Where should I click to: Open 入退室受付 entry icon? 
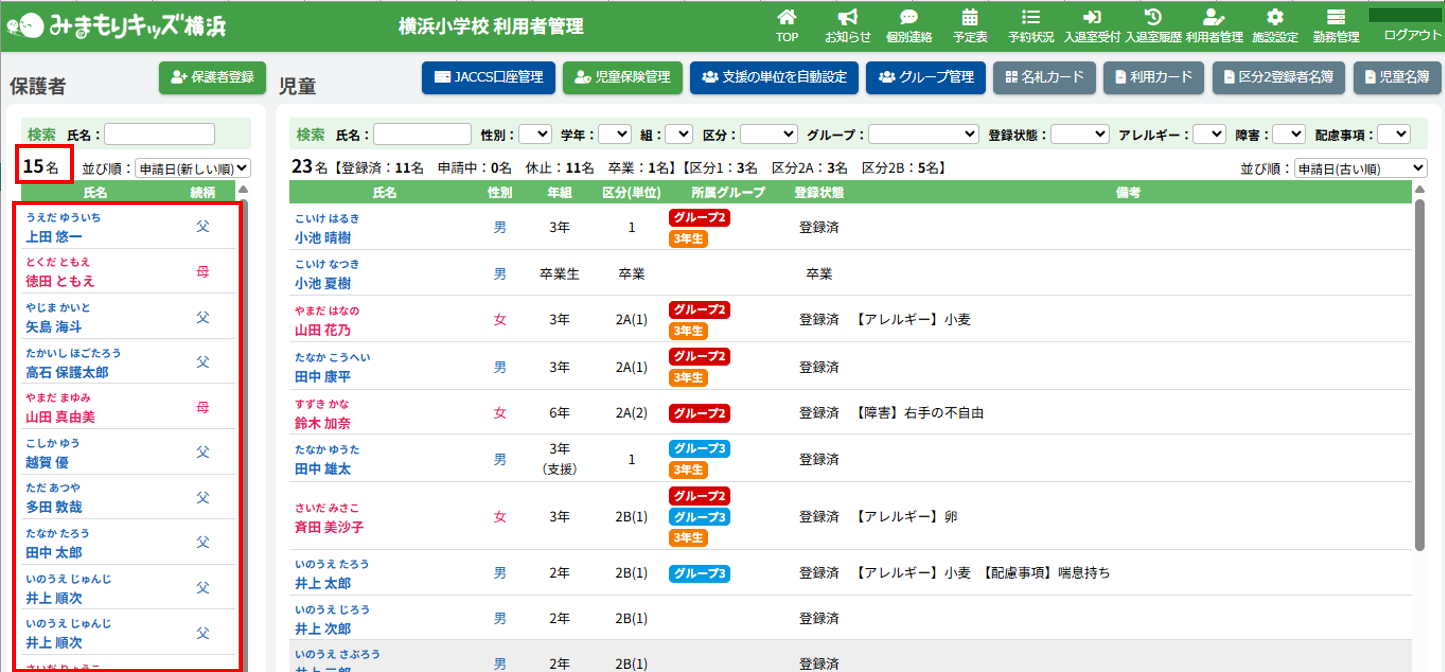1092,18
